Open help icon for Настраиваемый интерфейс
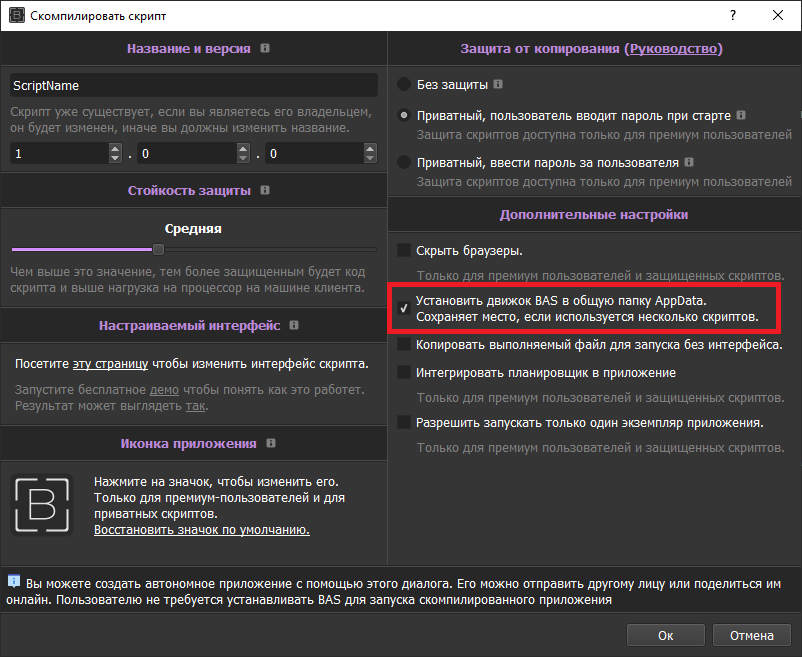Image resolution: width=802 pixels, height=657 pixels. tap(294, 325)
